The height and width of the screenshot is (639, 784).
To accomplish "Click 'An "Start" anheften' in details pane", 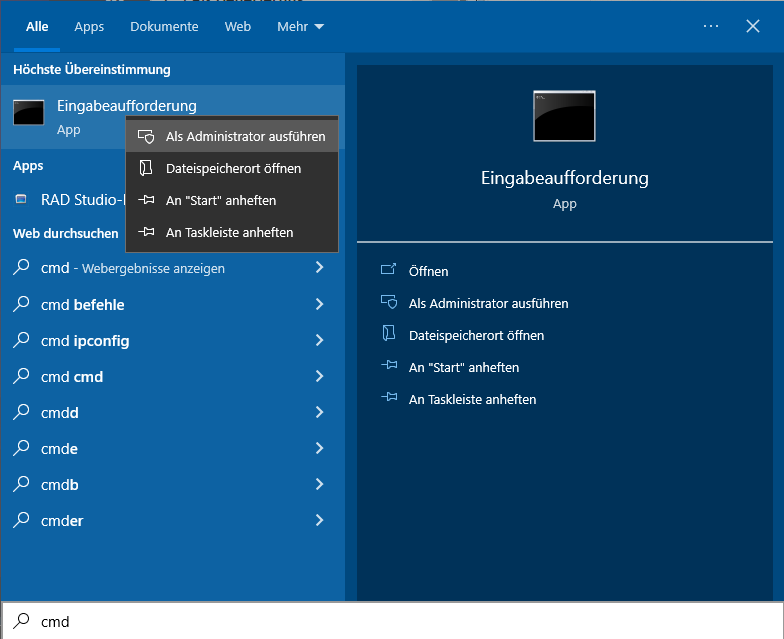I will 464,367.
